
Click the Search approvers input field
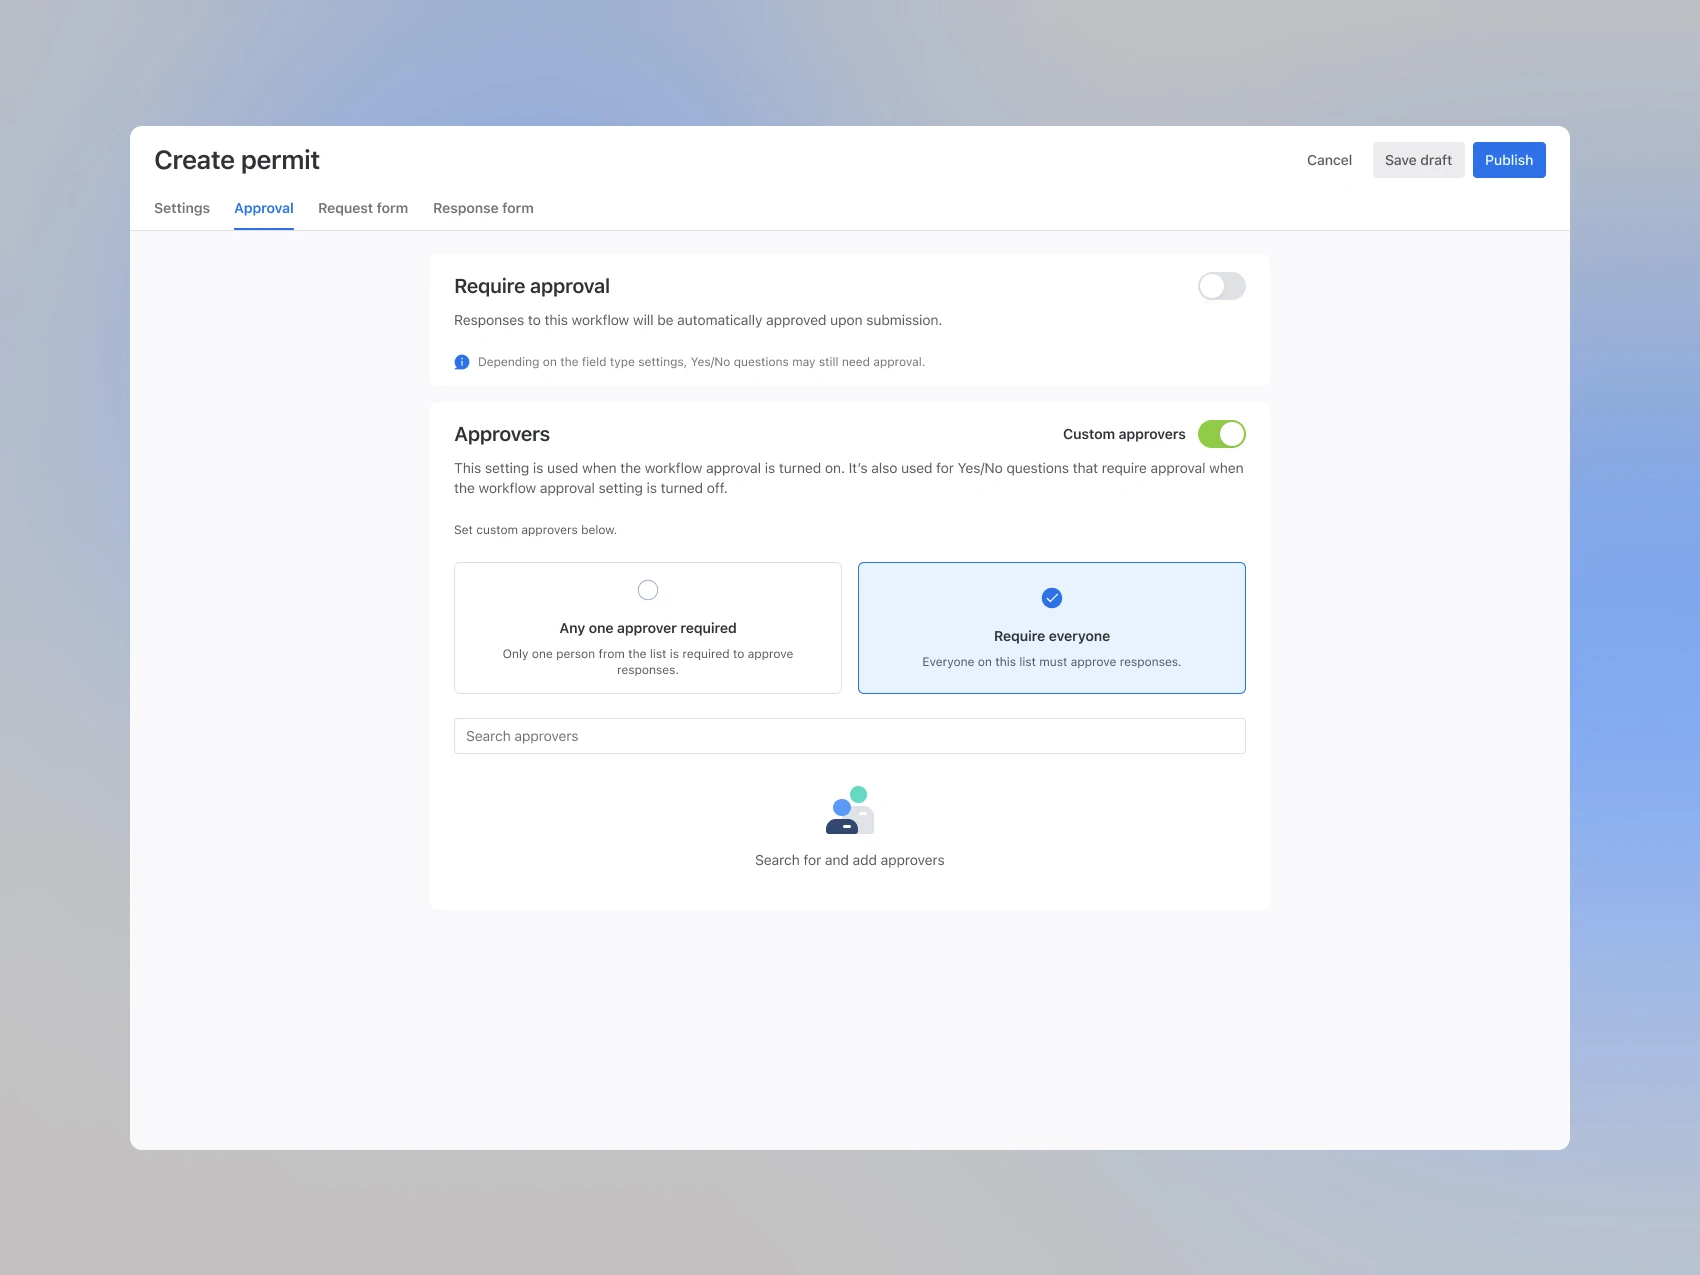tap(849, 736)
